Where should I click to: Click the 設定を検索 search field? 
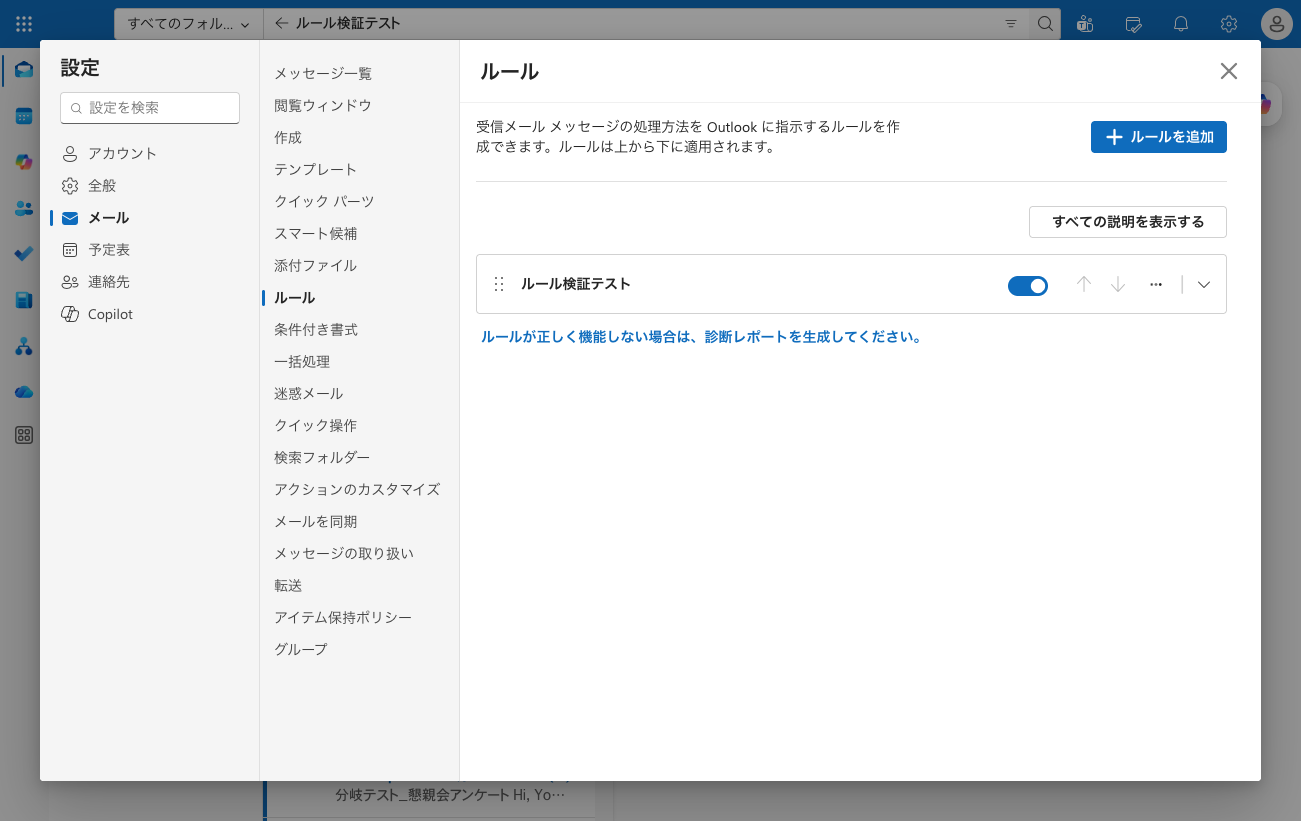150,108
